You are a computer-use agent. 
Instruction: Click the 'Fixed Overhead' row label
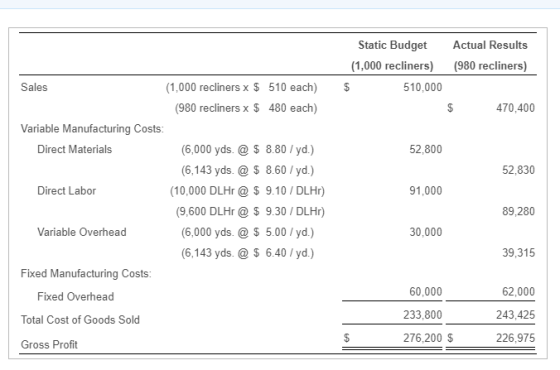click(x=75, y=296)
